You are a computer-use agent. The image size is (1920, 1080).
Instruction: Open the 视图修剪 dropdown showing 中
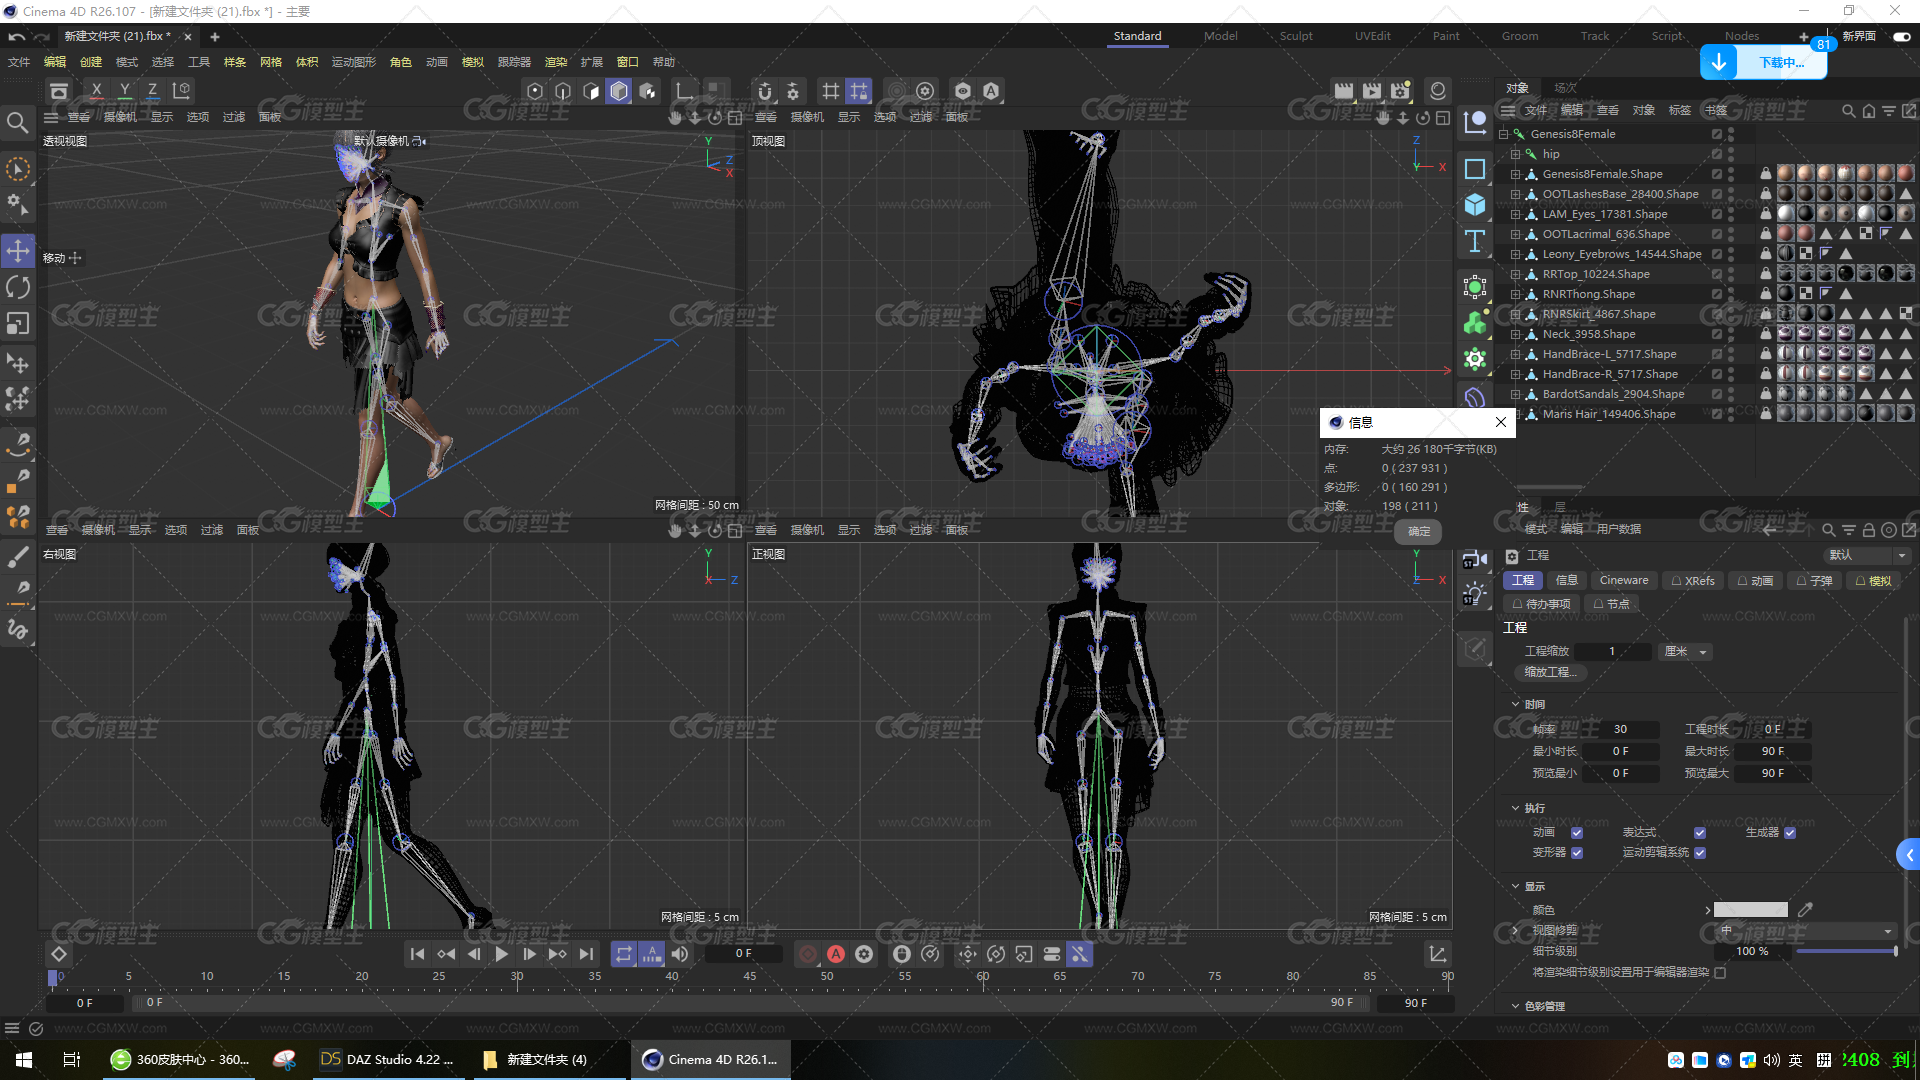(1805, 930)
